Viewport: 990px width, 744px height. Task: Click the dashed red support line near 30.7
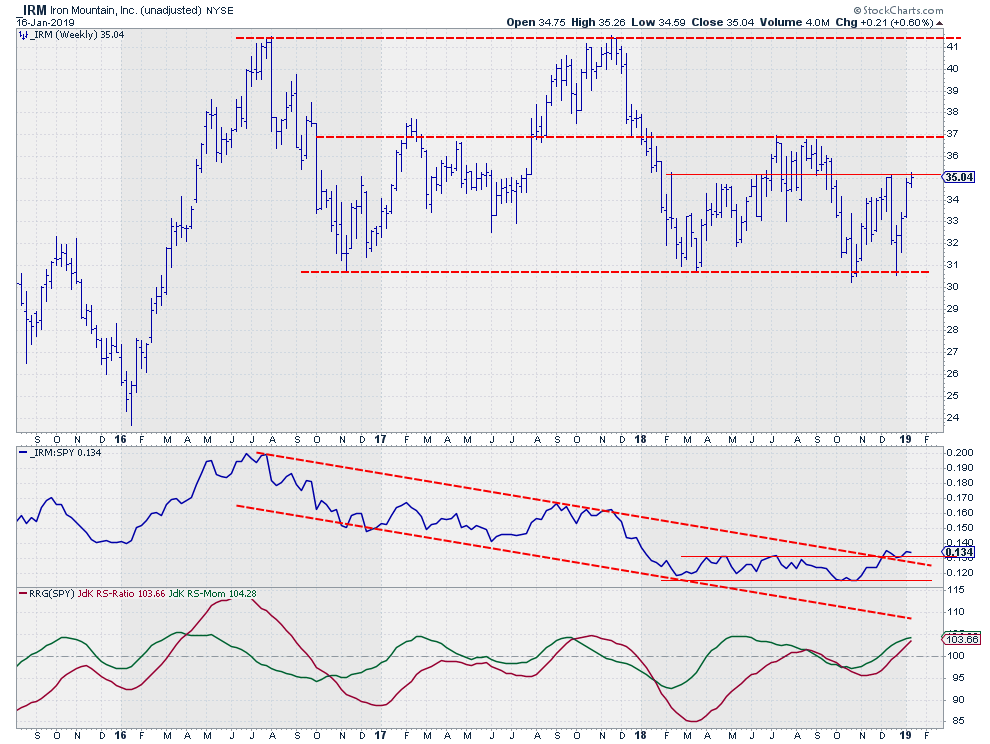click(x=615, y=272)
